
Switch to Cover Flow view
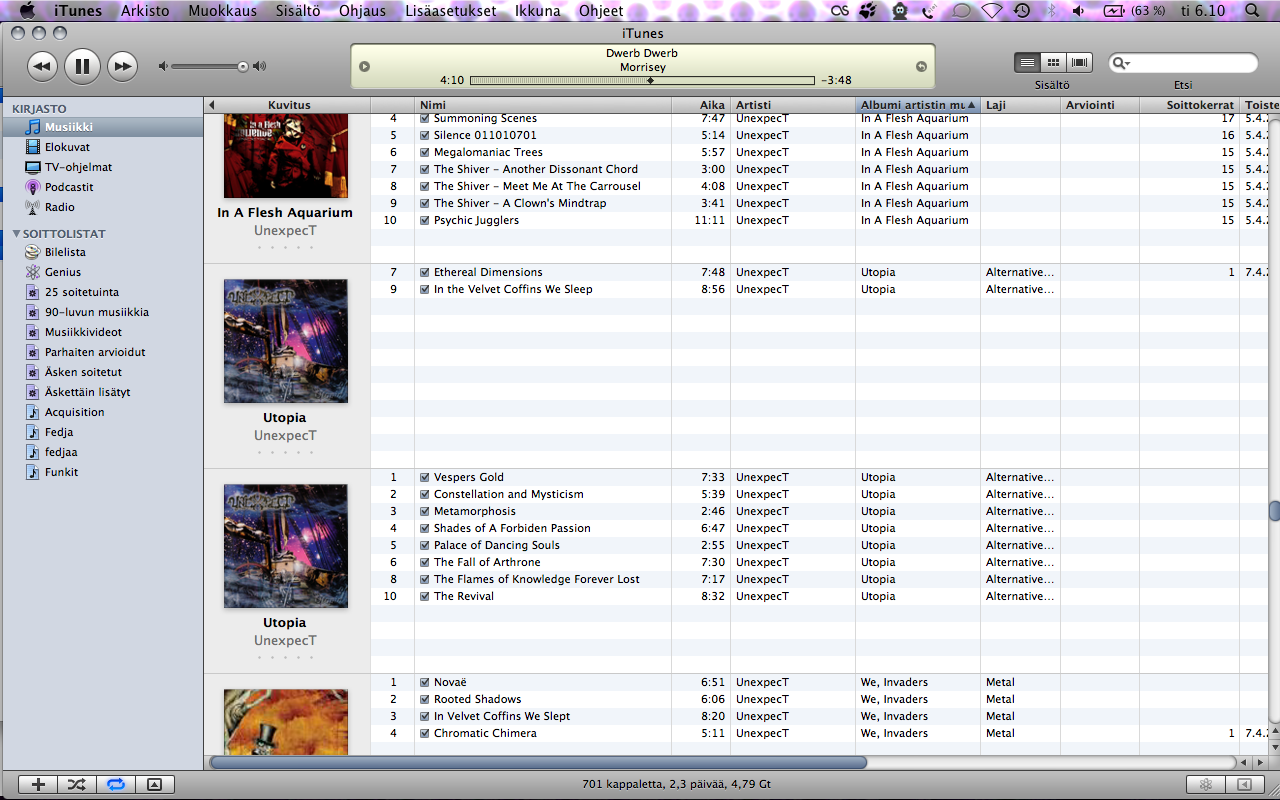pos(1079,62)
